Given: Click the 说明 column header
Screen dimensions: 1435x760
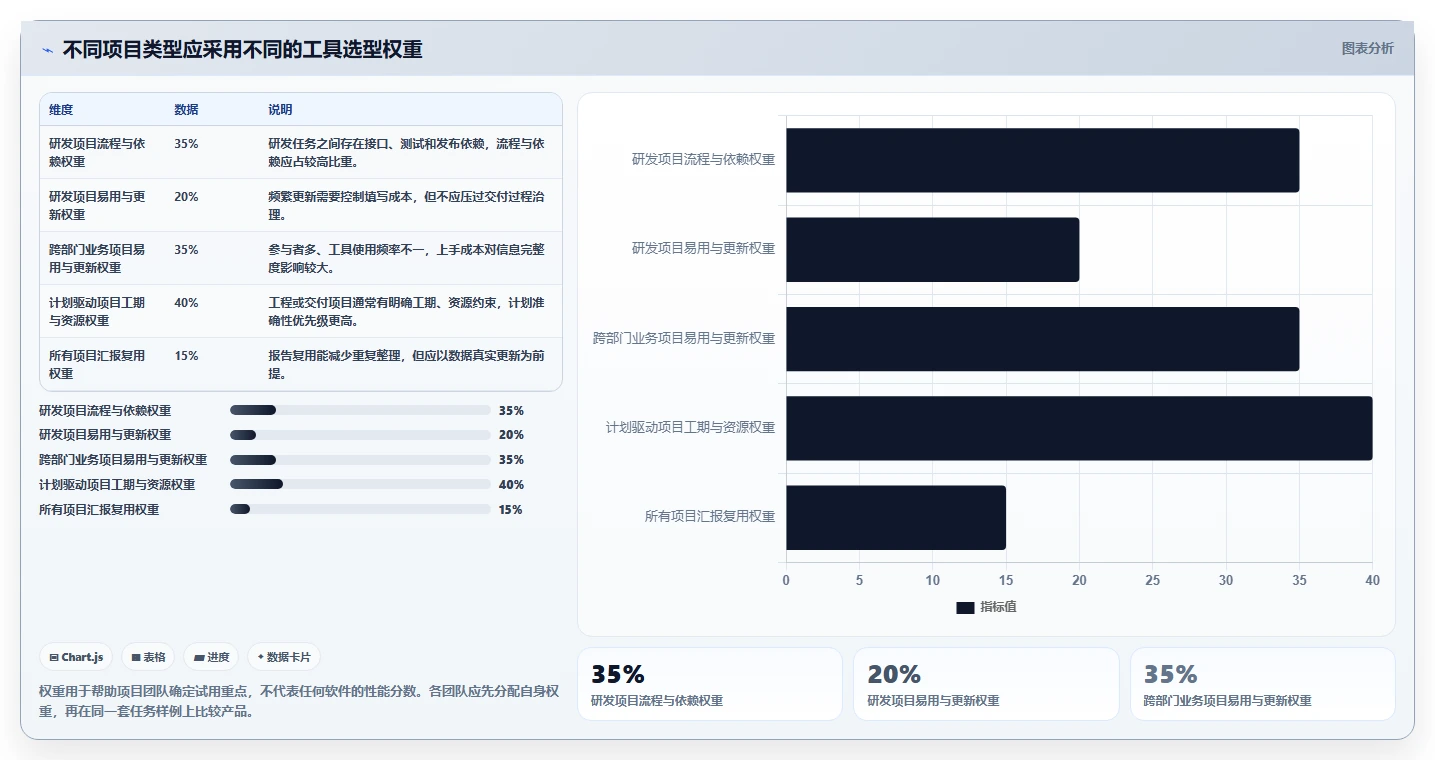Looking at the screenshot, I should [280, 110].
